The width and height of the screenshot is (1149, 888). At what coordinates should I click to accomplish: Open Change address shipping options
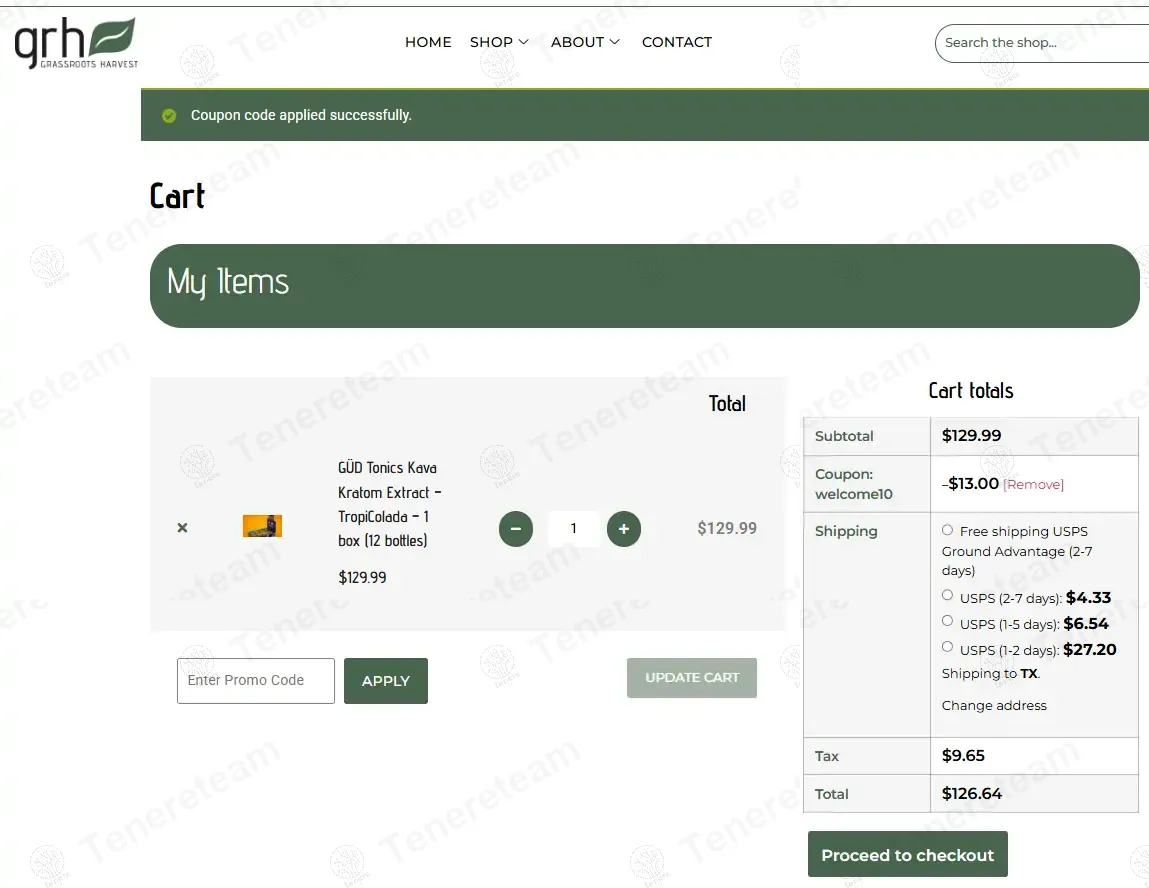coord(994,705)
